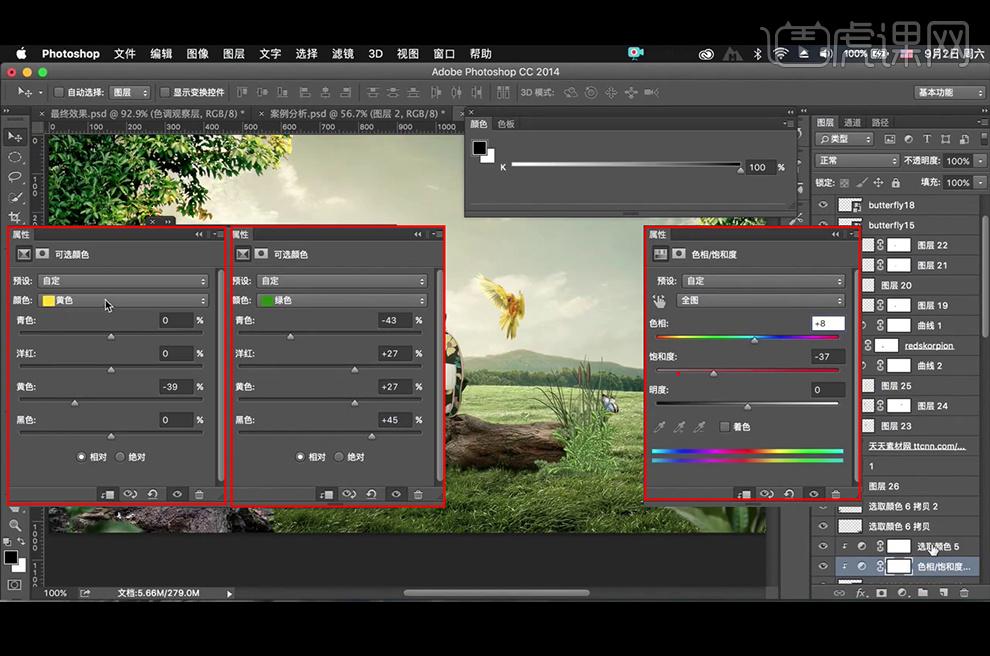Viewport: 990px width, 656px height.
Task: Open the yellow color dropdown in Selective Color
Action: point(123,301)
